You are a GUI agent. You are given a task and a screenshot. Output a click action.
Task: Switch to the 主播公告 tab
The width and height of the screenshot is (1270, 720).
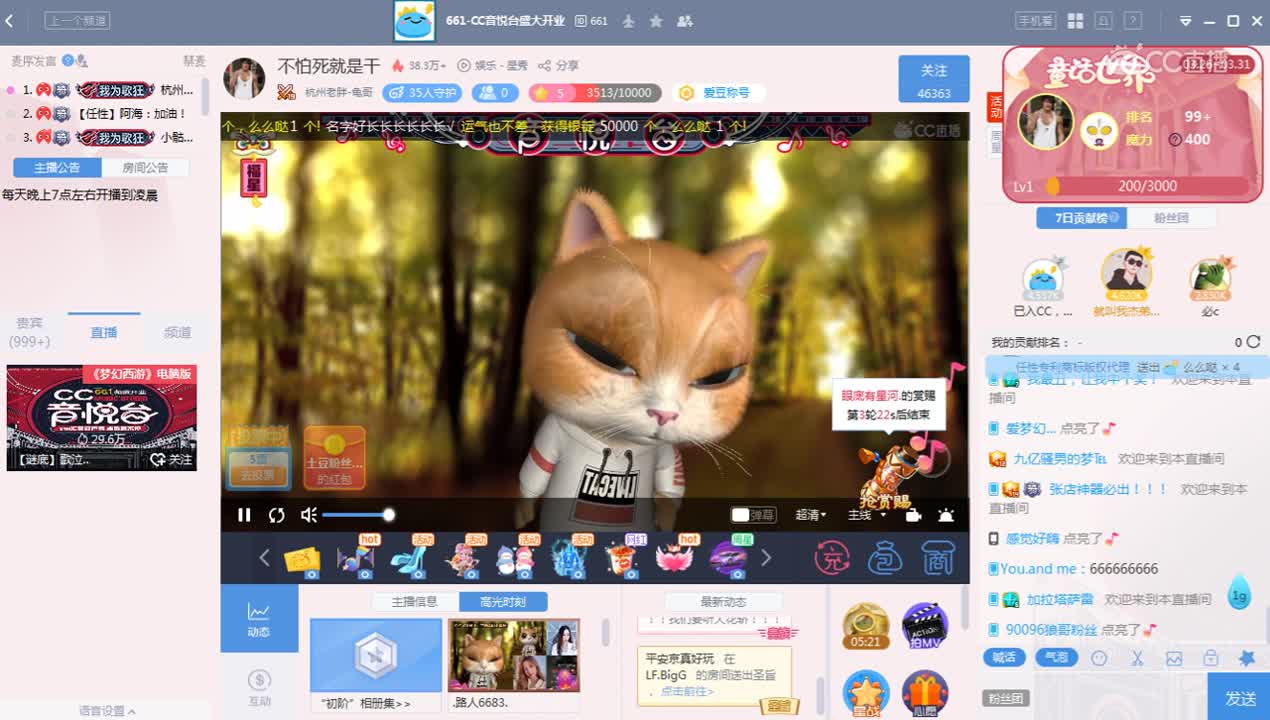click(58, 167)
